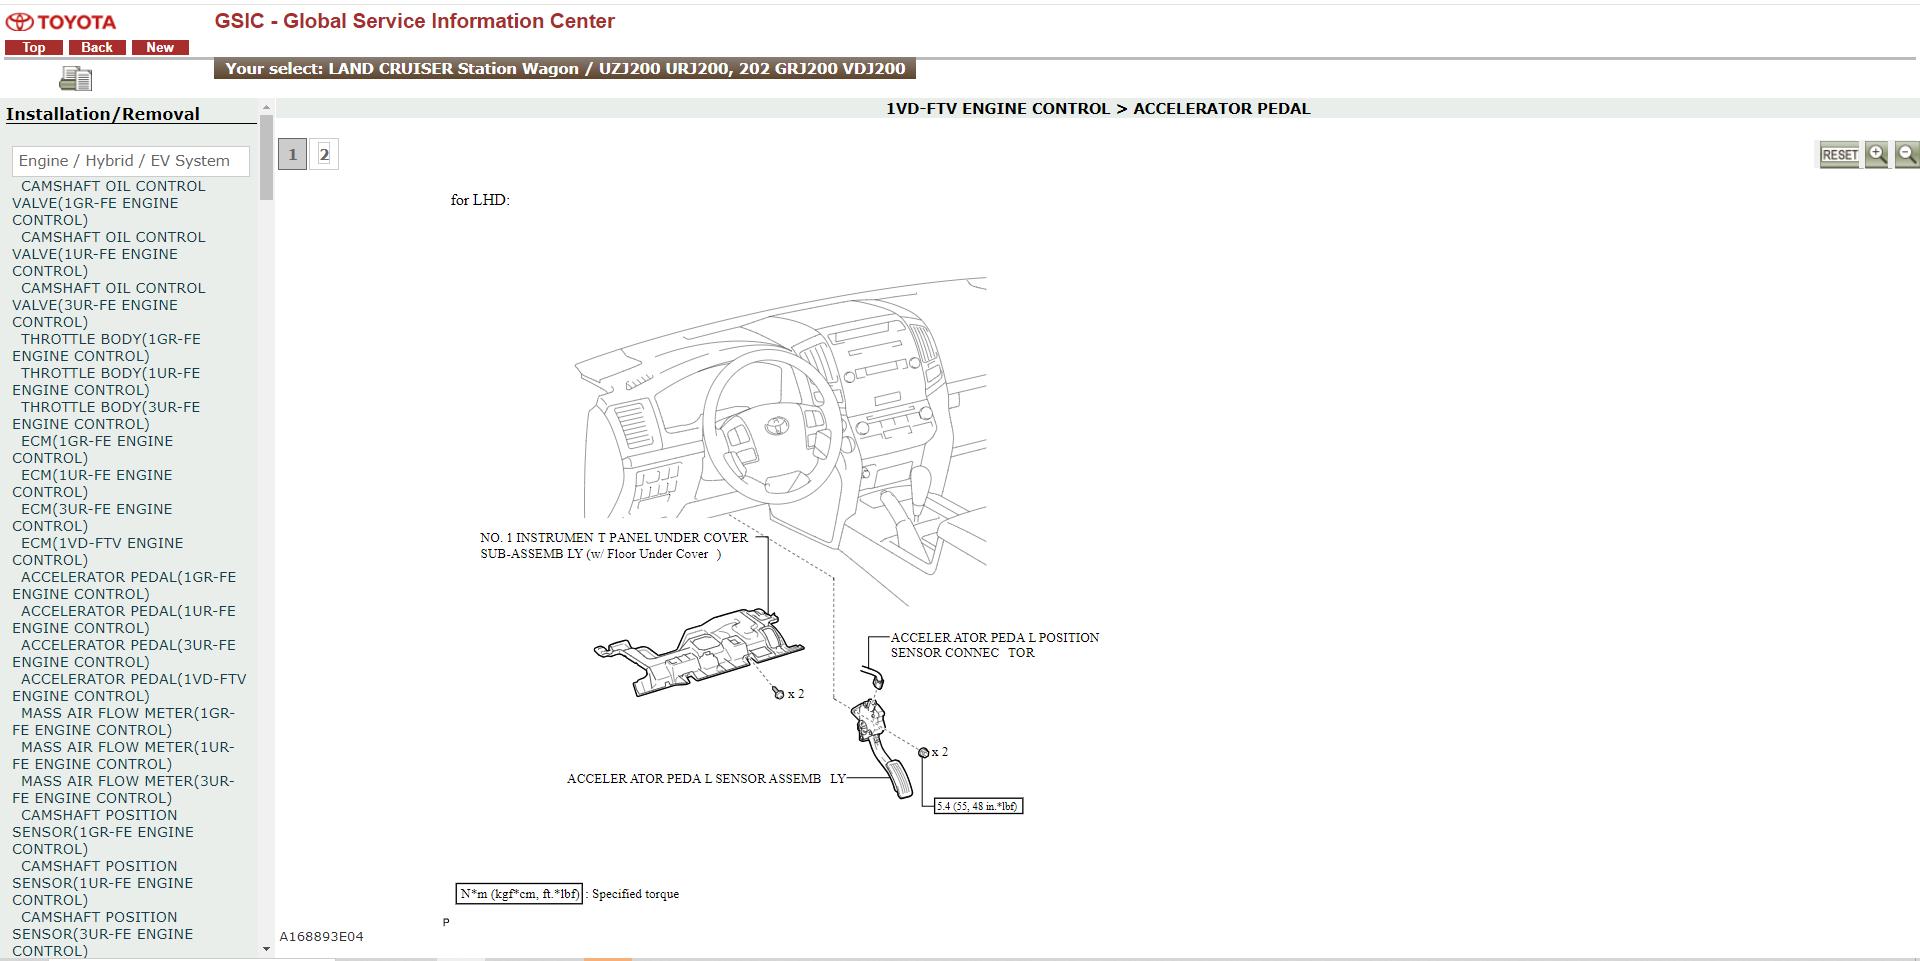Viewport: 1920px width, 961px height.
Task: Open Camshaft Position Sensor (1UR-FE) entry
Action: pos(103,883)
